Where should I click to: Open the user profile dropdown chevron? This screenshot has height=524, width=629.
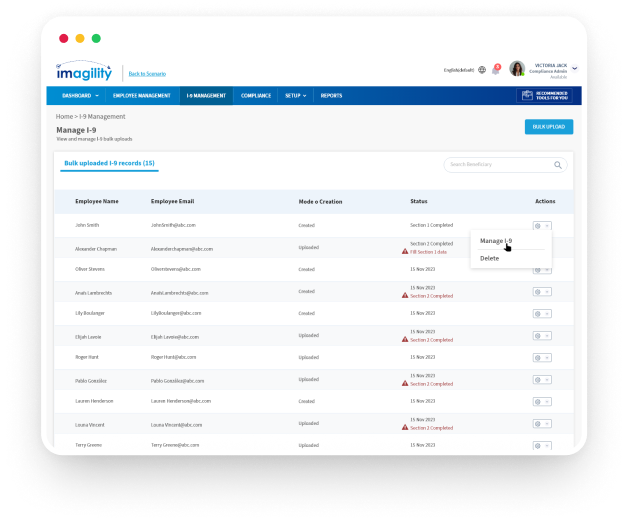575,69
